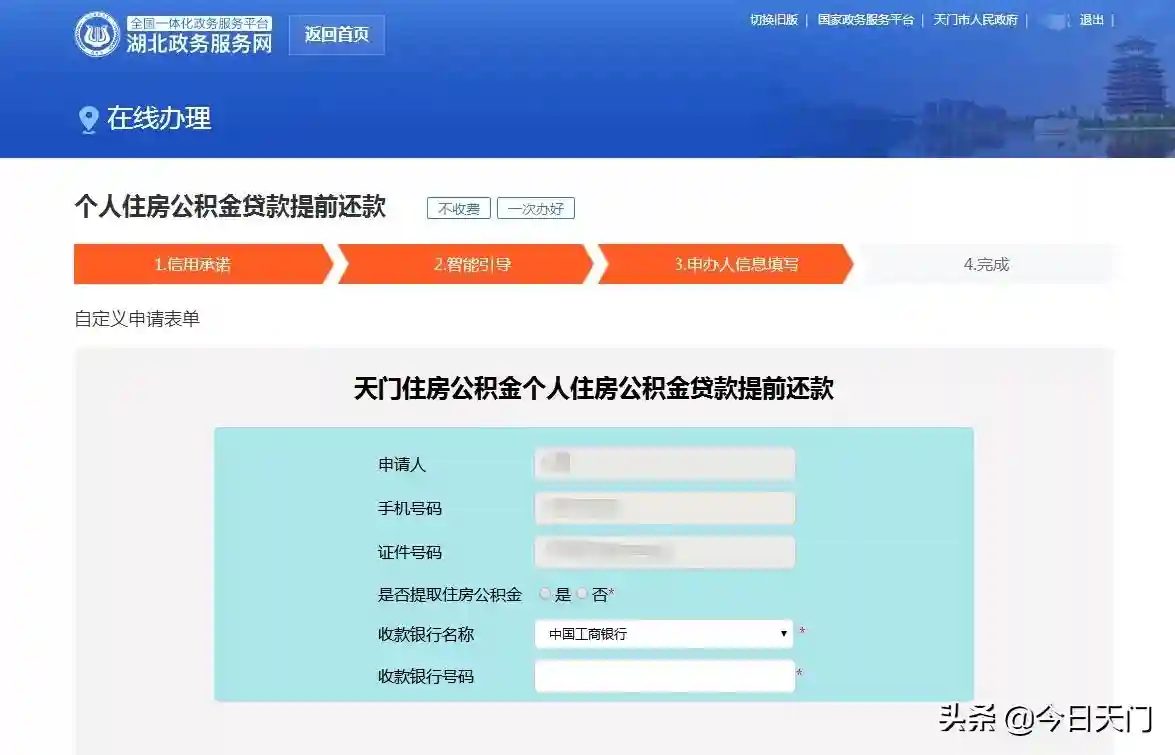Click the 一次办好 tag
Screen dimensions: 1175x755
pos(536,208)
